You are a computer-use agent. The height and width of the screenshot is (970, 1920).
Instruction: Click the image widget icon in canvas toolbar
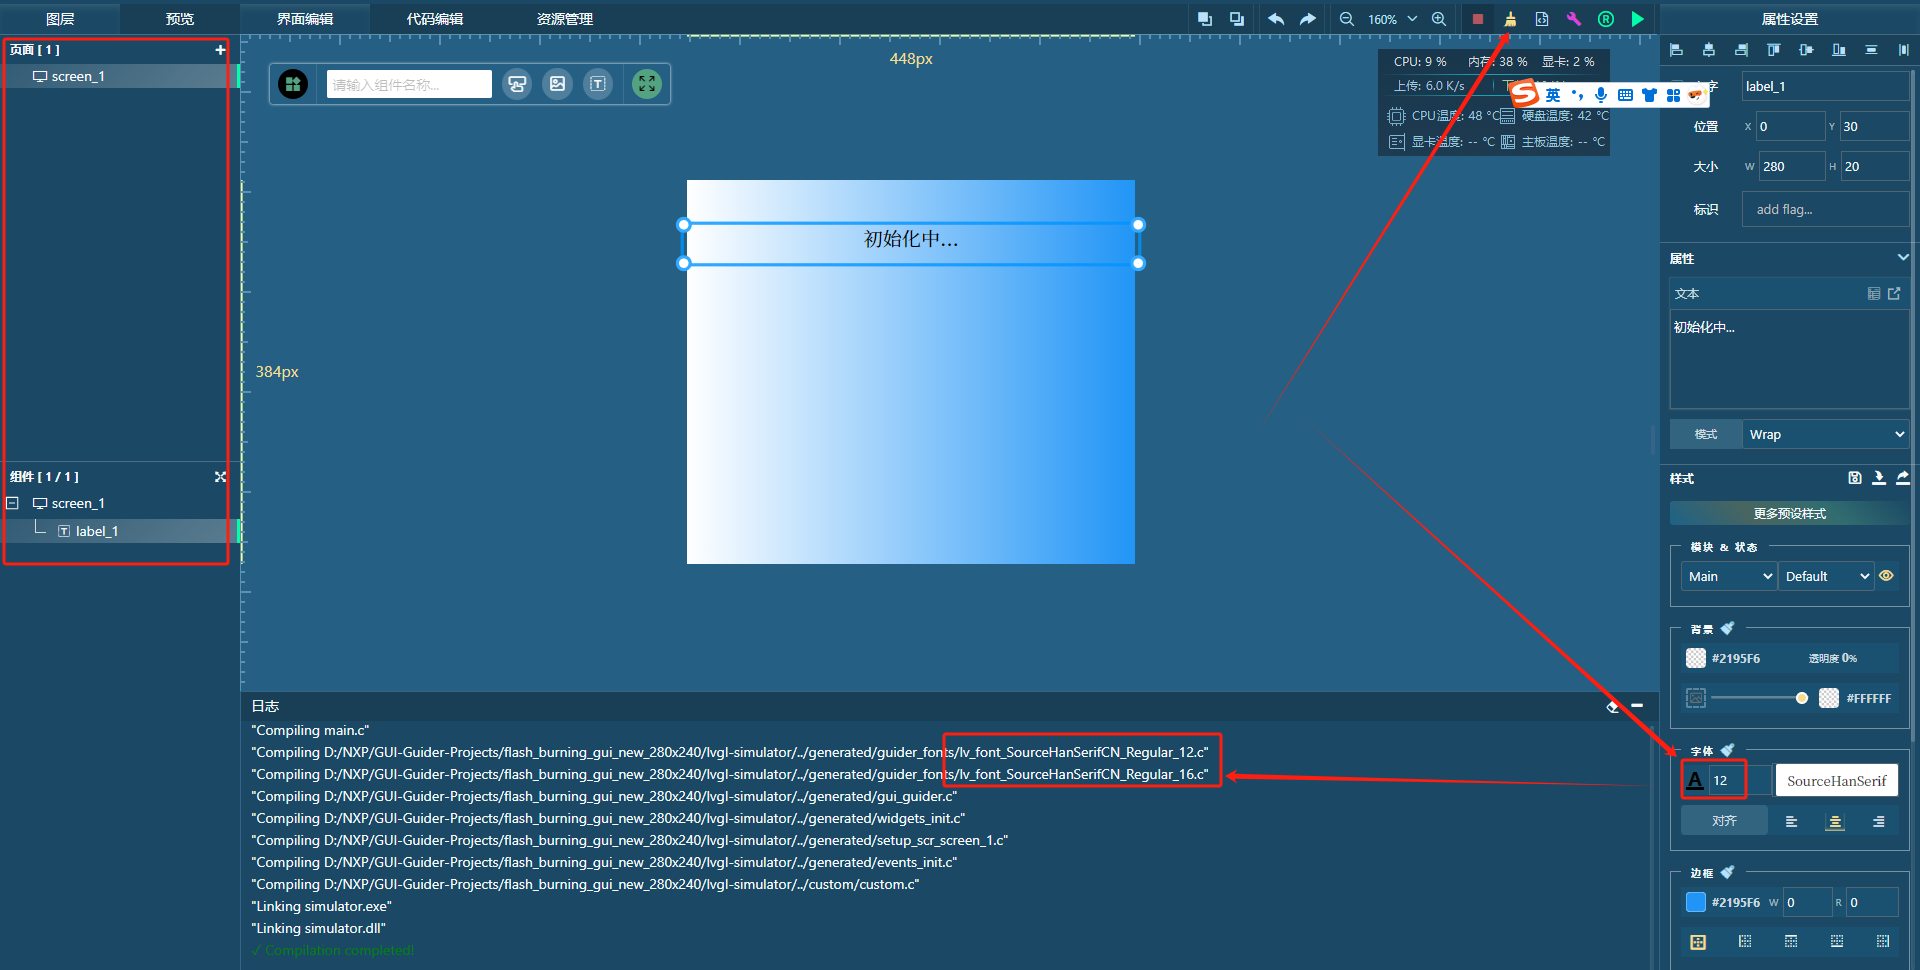pos(557,85)
